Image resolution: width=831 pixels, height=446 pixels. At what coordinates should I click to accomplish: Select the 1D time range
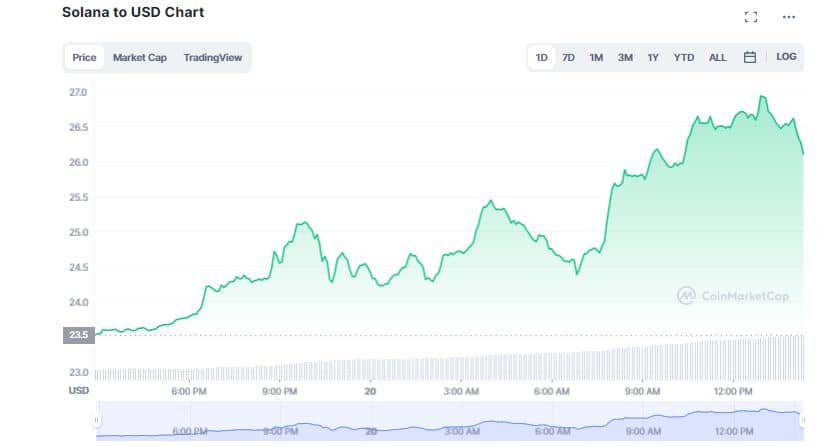click(541, 57)
